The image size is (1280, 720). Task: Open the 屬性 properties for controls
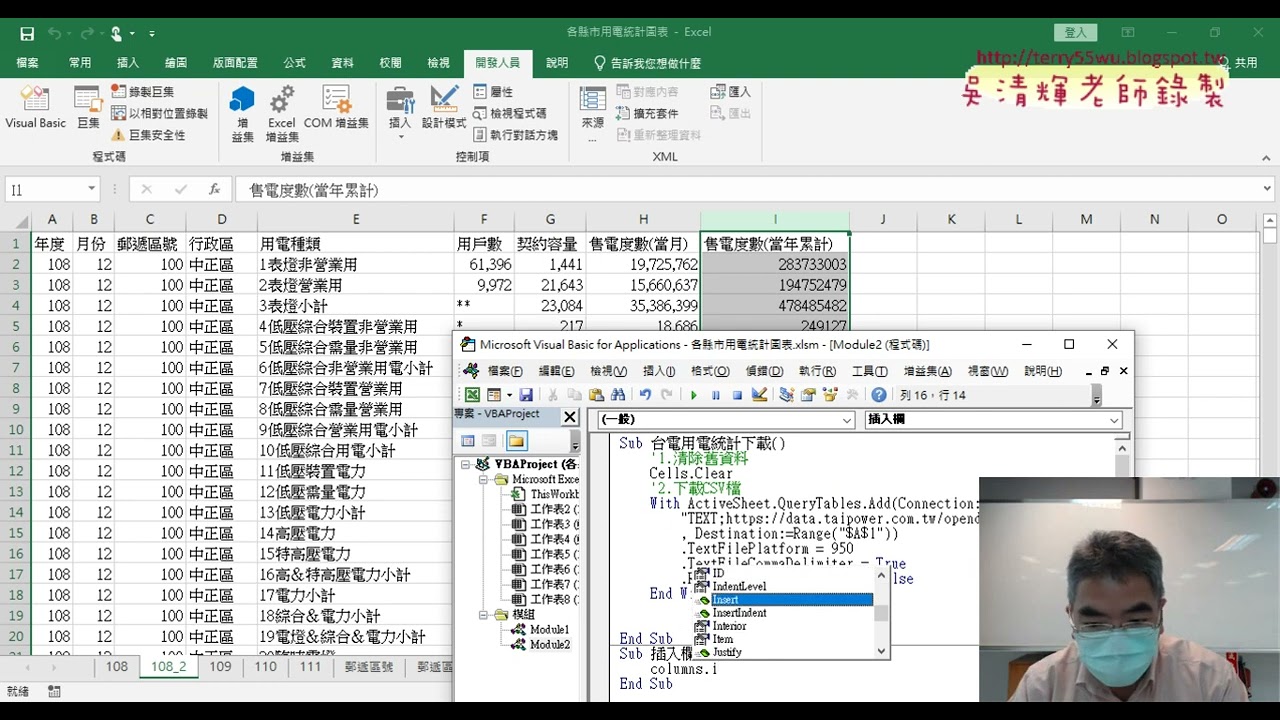[x=493, y=92]
